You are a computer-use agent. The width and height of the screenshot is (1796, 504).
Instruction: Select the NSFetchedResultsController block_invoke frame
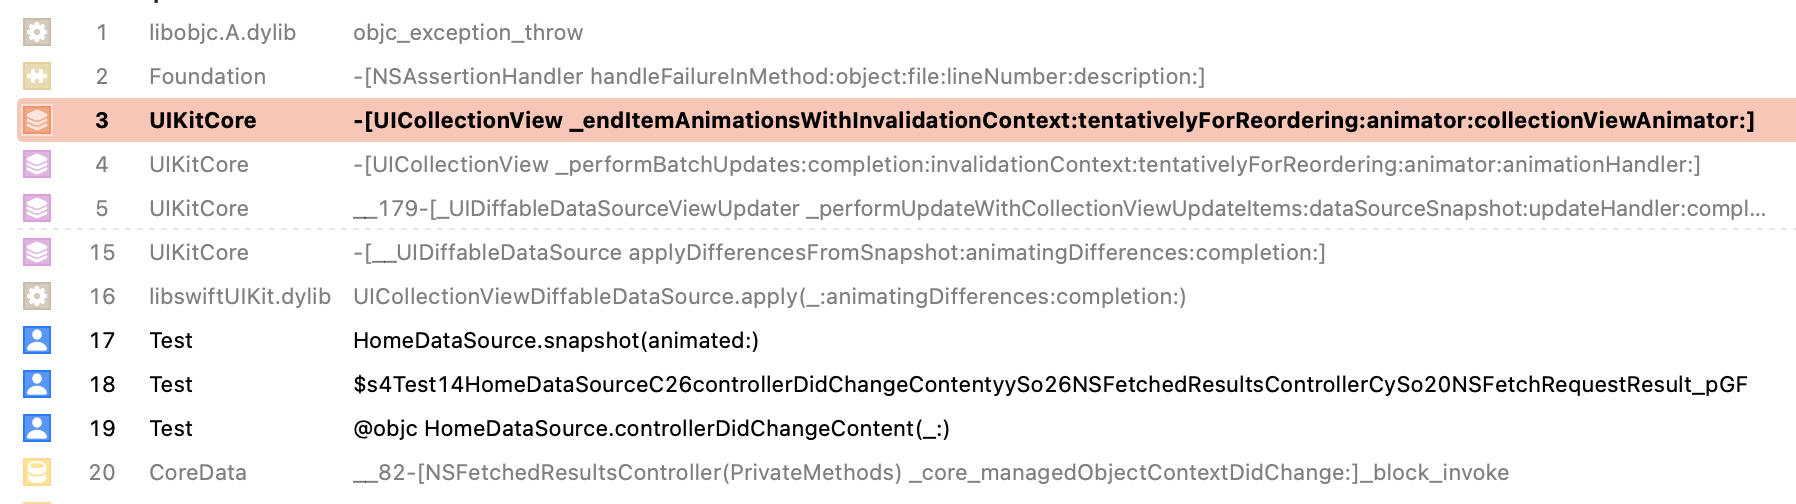(930, 472)
